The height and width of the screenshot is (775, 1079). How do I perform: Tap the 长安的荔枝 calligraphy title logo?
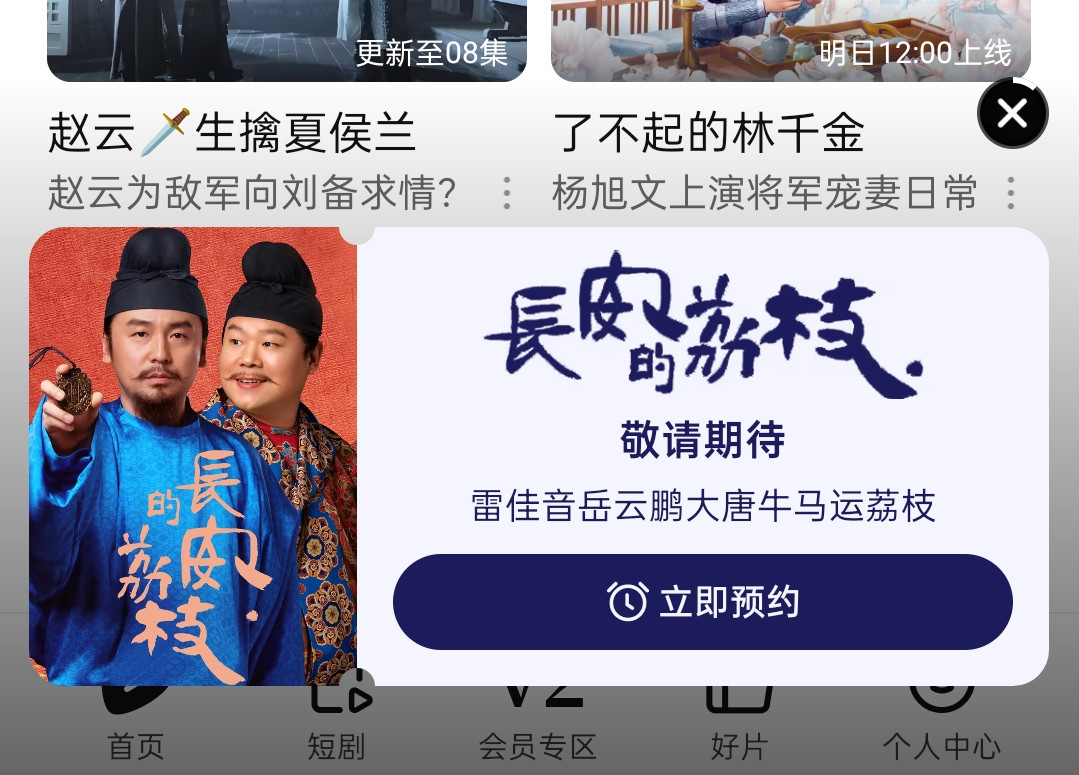(703, 325)
